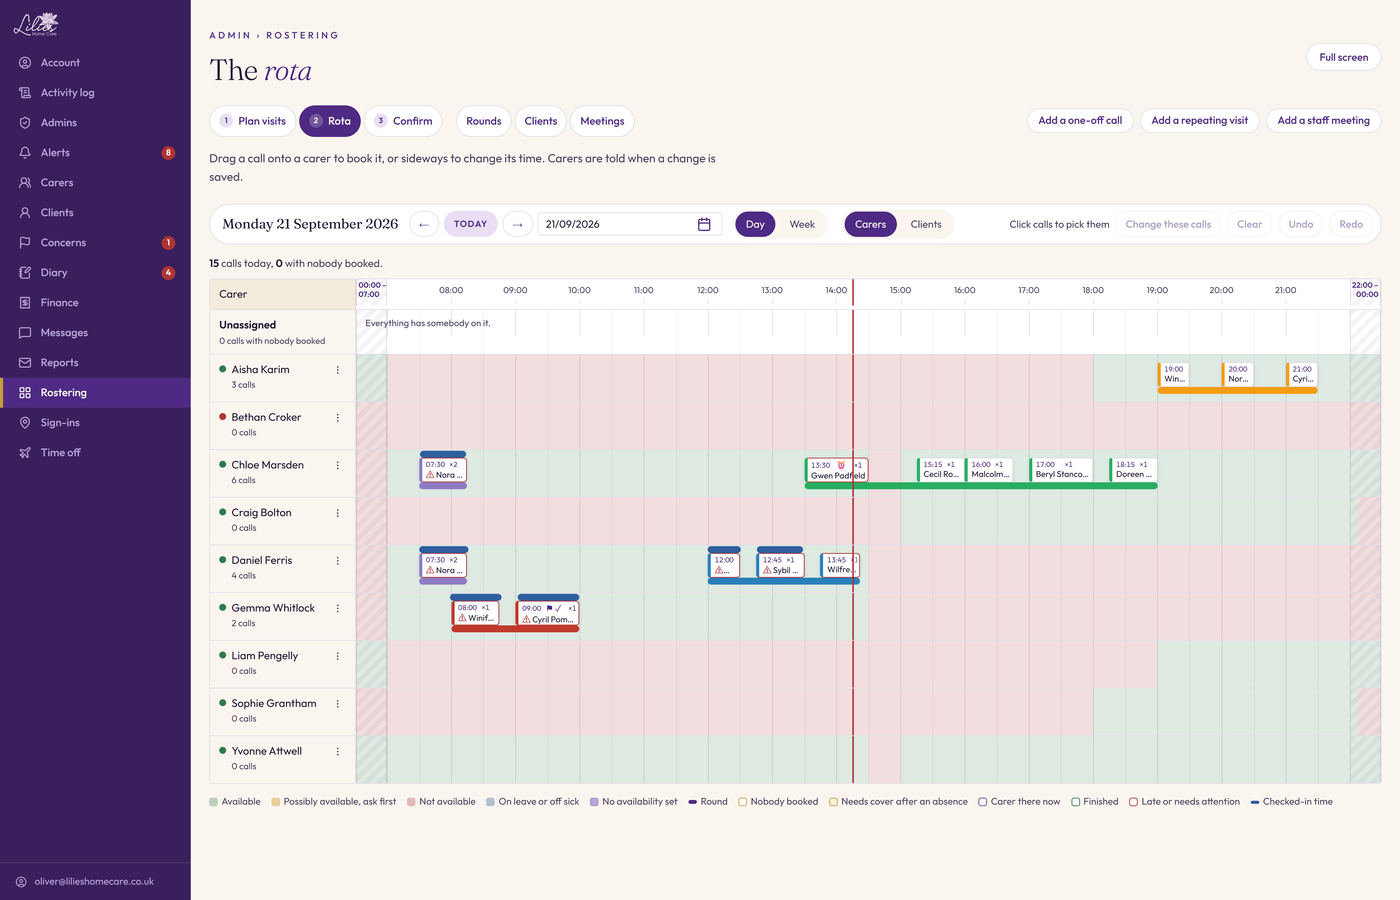Switch to Week view
1400x900 pixels.
[802, 224]
